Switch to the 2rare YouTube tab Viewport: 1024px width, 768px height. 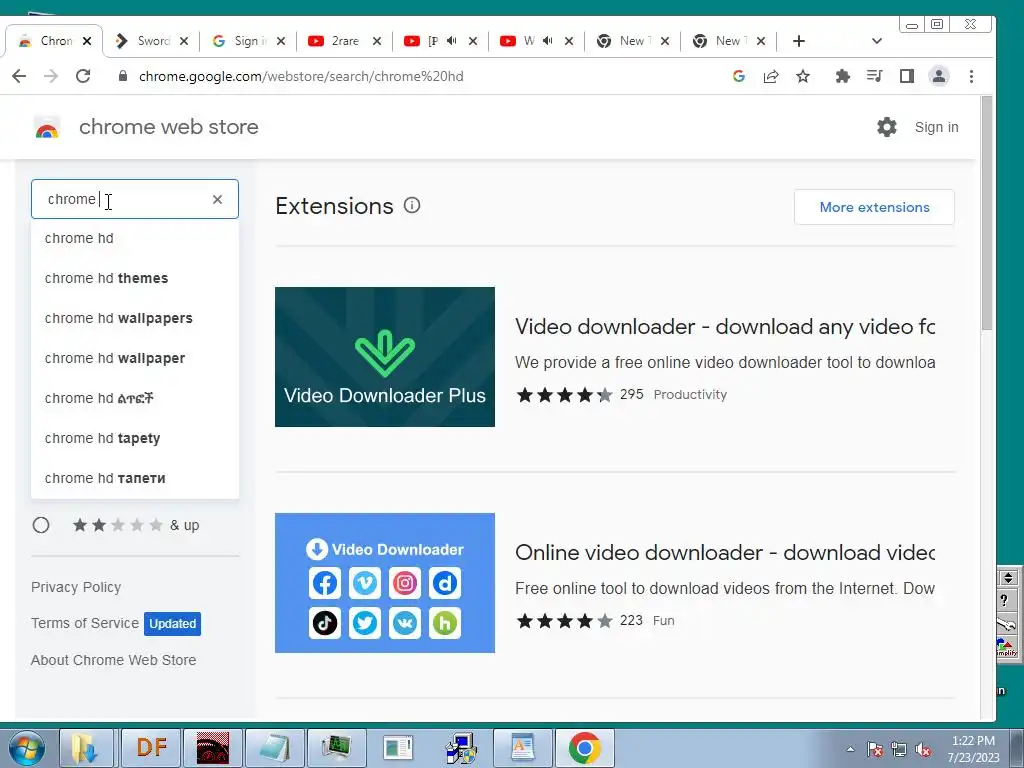[x=344, y=41]
